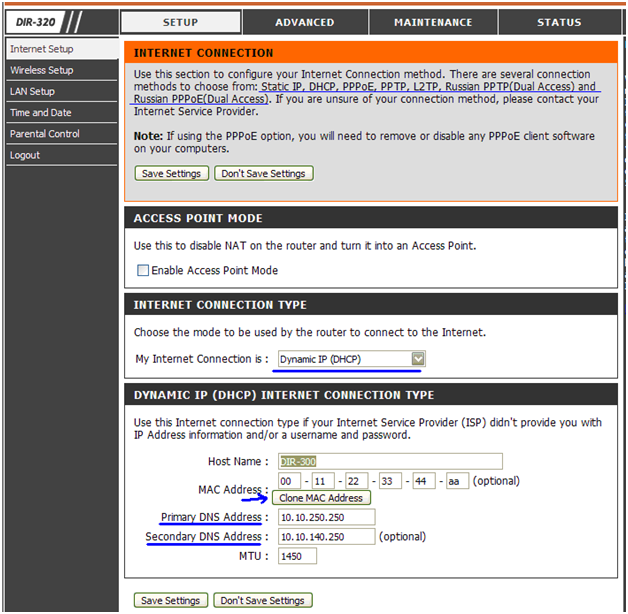Open Parental Control section
628x614 pixels.
click(44, 134)
